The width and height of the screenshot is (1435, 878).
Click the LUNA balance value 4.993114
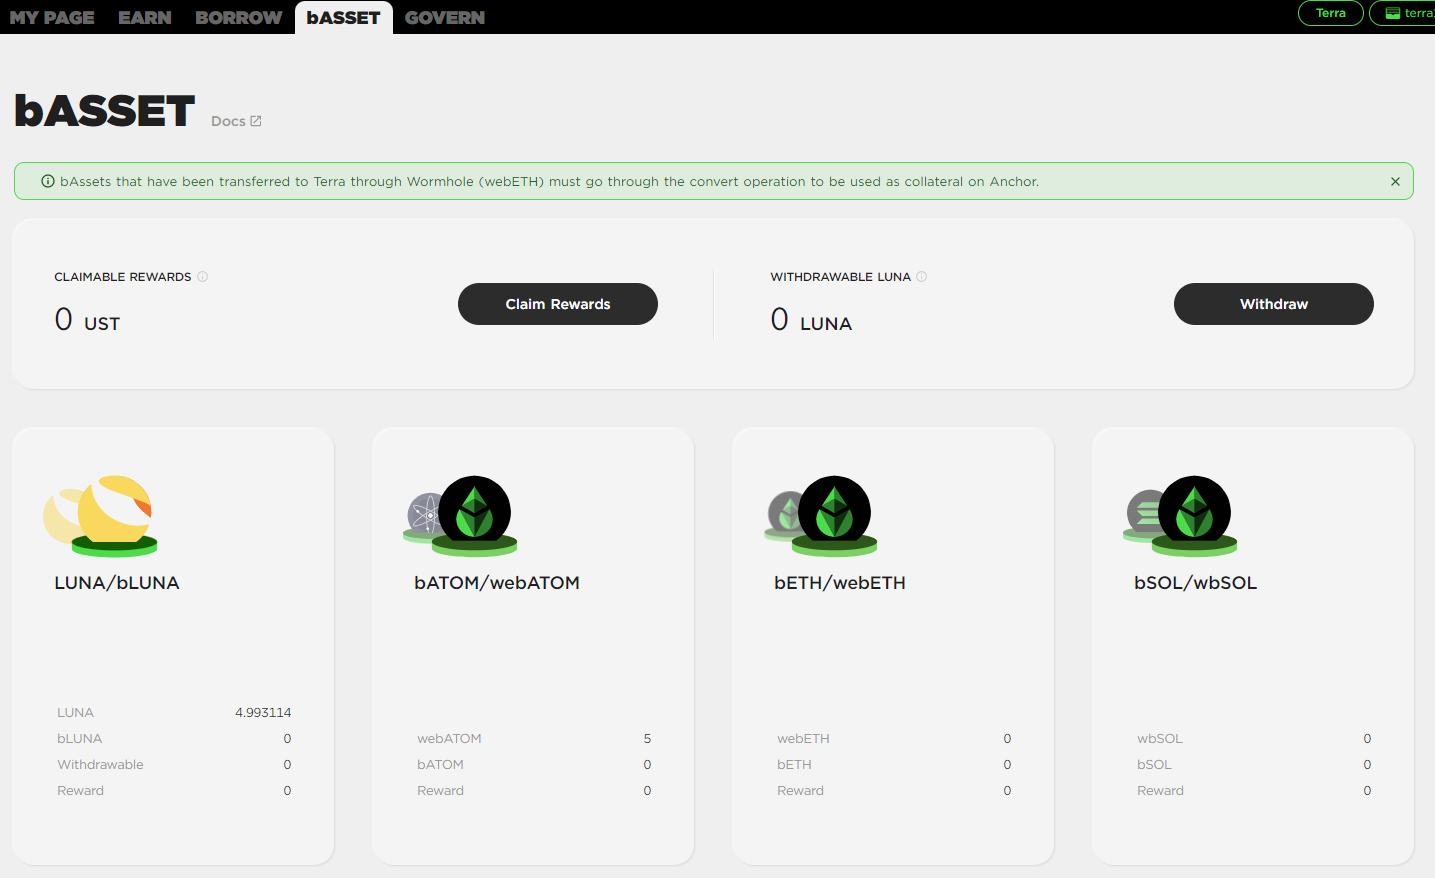263,713
